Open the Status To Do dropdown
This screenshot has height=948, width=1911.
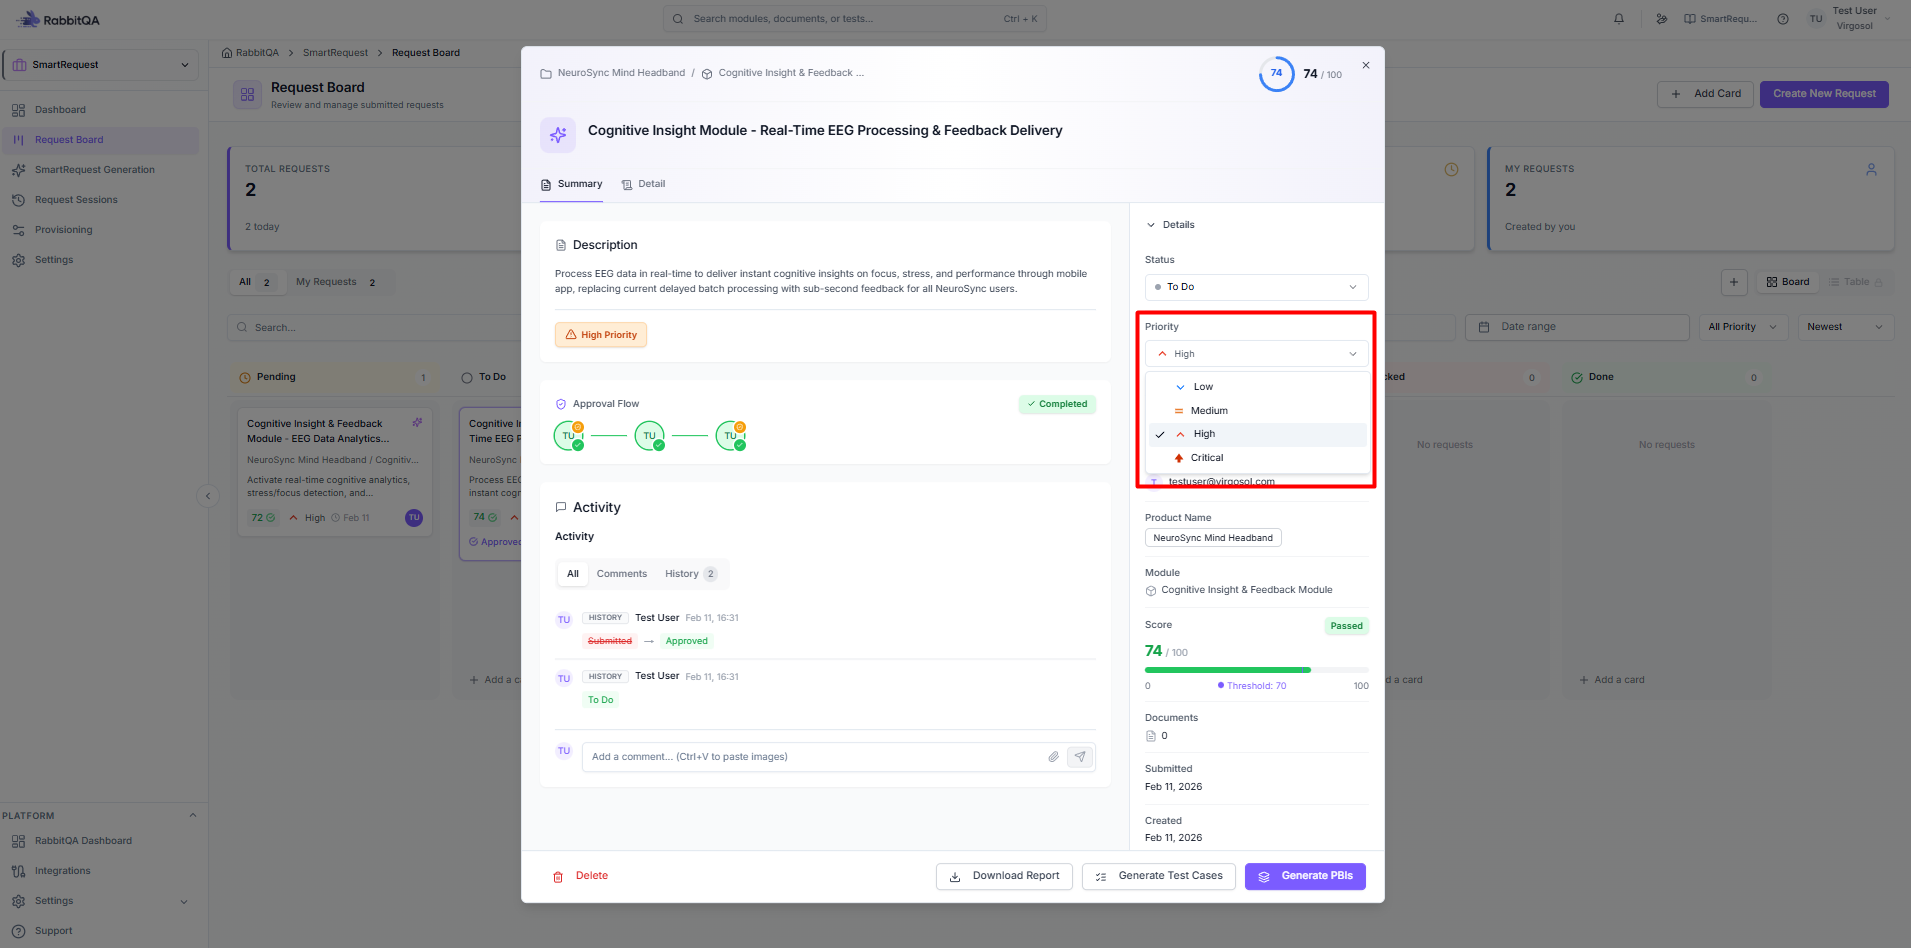click(x=1256, y=287)
